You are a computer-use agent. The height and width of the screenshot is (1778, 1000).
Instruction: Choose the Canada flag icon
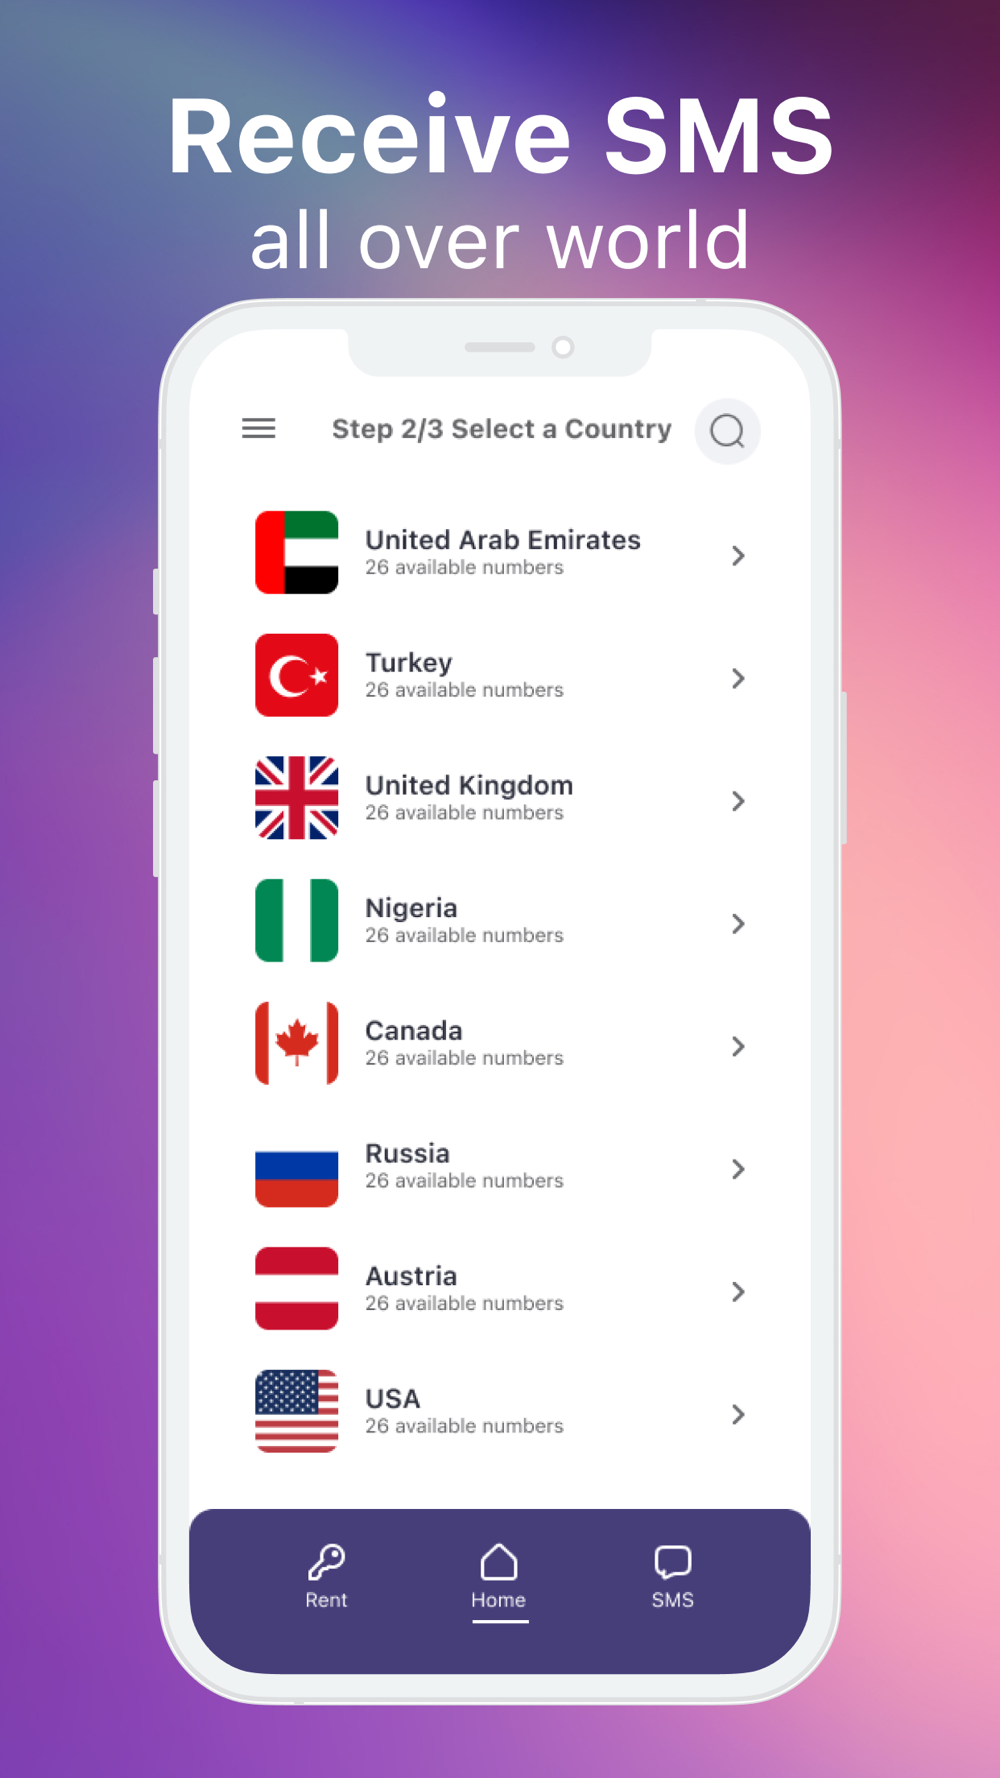click(x=297, y=1043)
